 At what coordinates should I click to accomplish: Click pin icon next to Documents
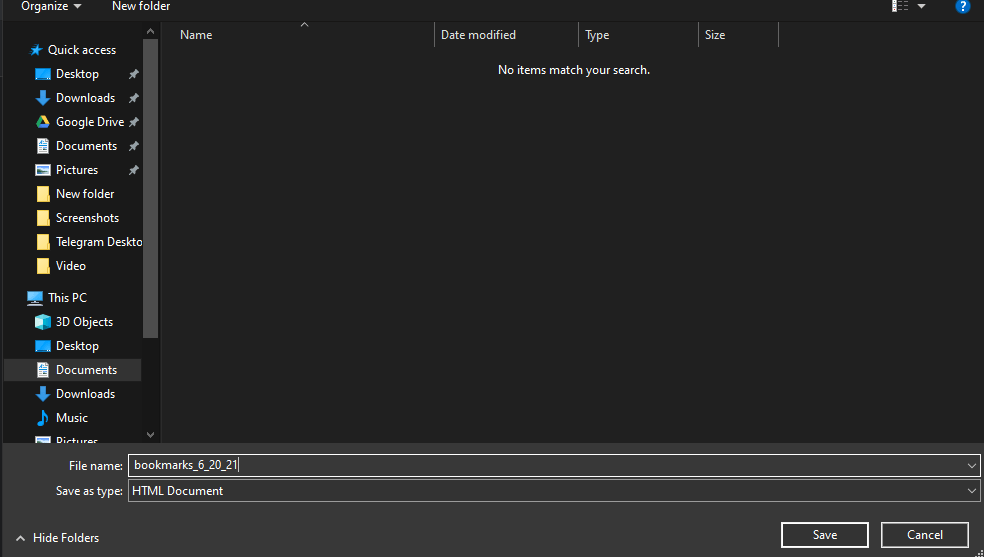tap(134, 146)
